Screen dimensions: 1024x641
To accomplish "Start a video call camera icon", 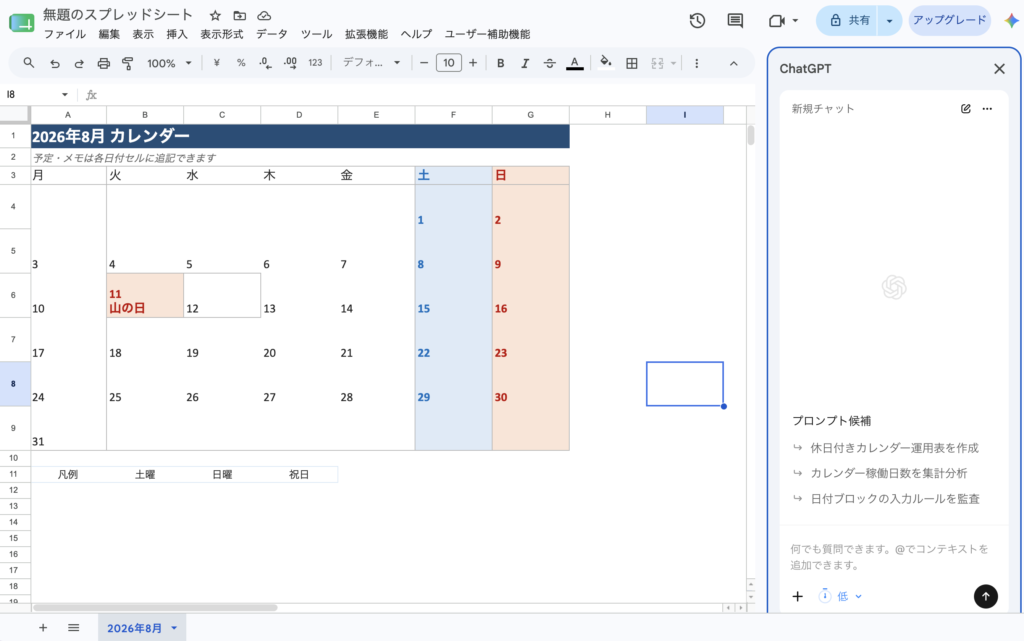I will click(776, 21).
